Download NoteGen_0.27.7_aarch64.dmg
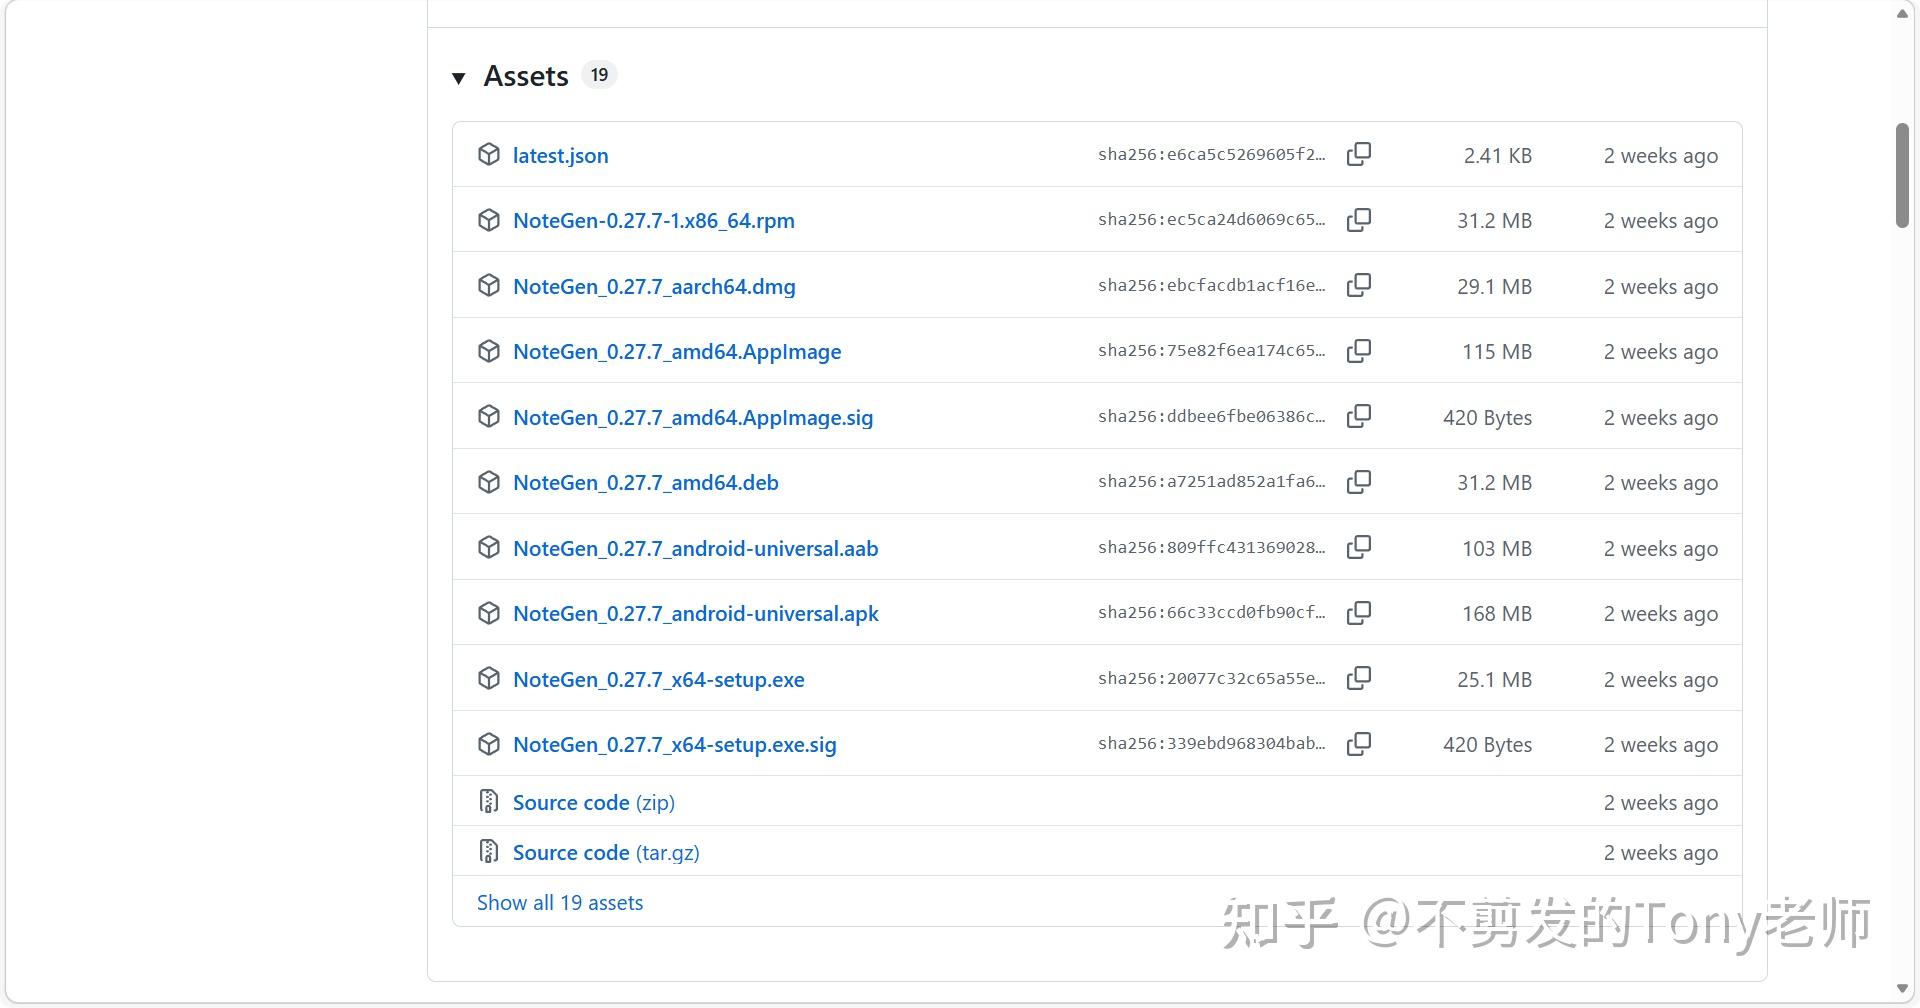The image size is (1920, 1008). coord(654,286)
